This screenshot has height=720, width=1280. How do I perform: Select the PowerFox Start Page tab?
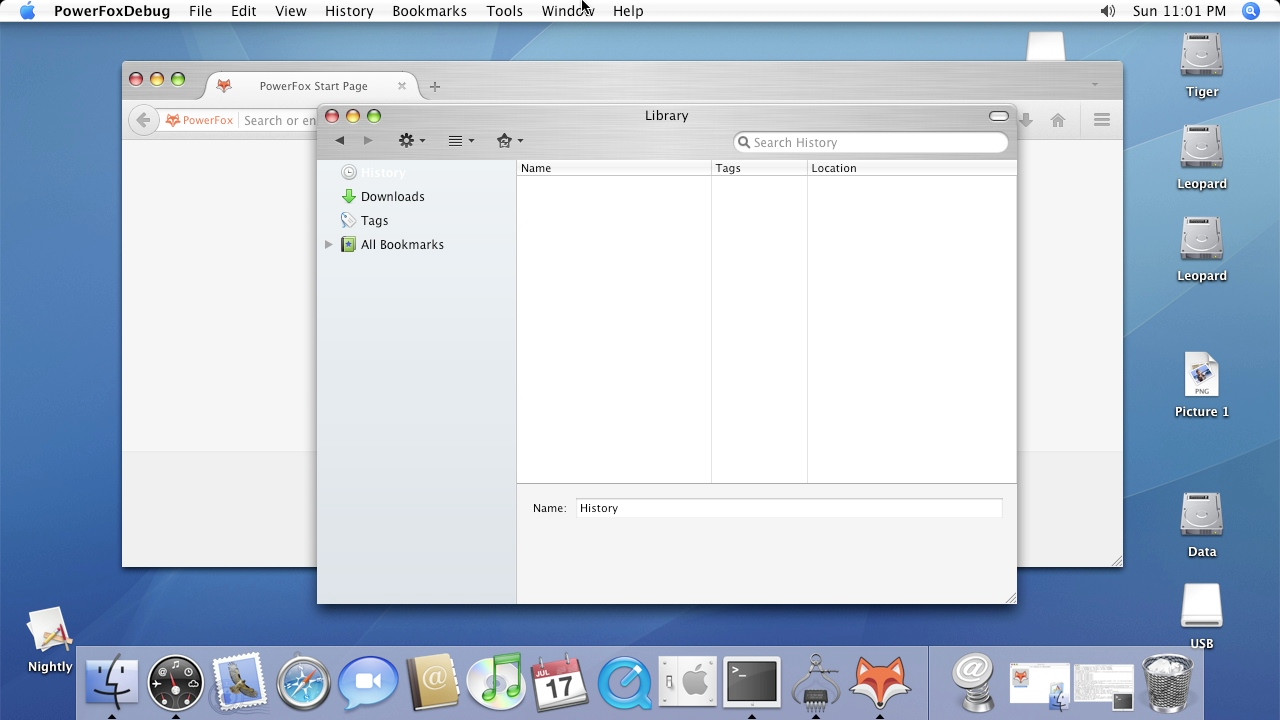pos(313,86)
